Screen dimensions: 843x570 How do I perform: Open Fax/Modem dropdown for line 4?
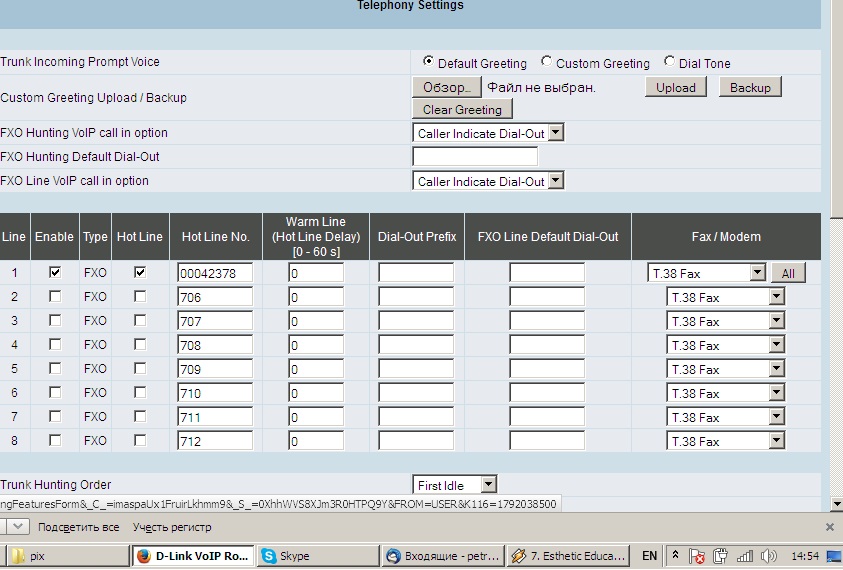[x=725, y=345]
